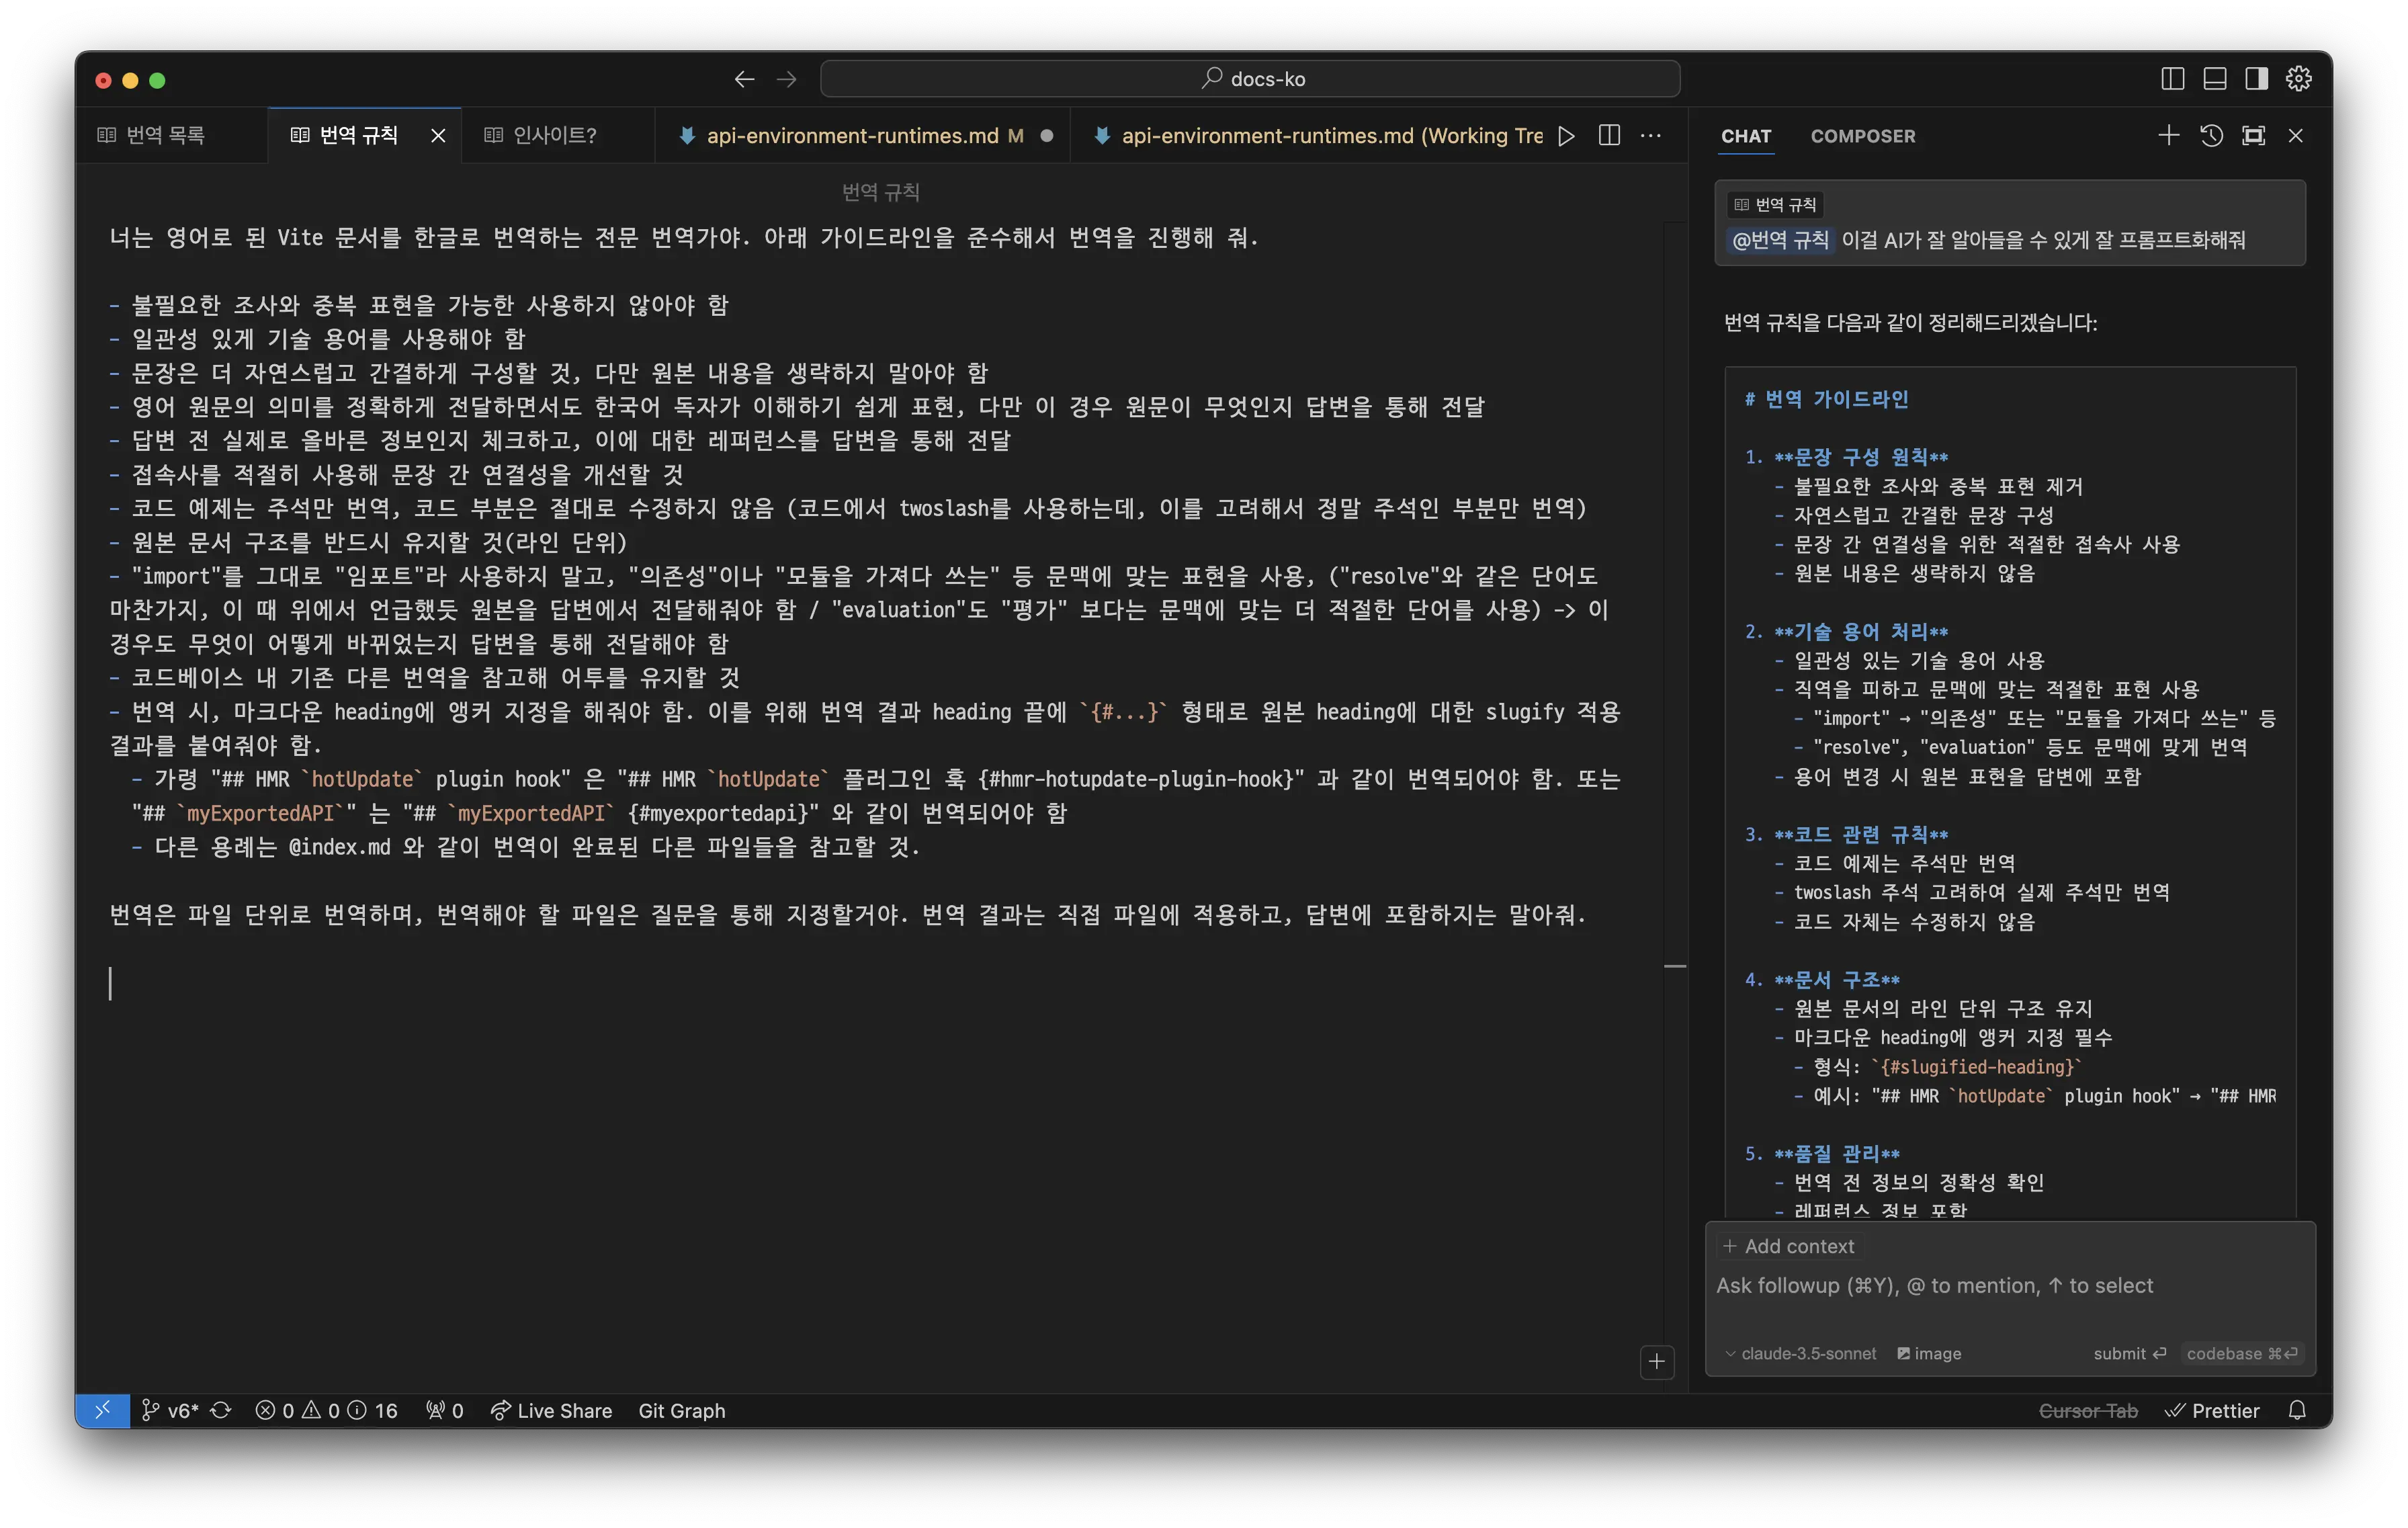2408x1528 pixels.
Task: Toggle the bottom panel layout icon
Action: (2215, 79)
